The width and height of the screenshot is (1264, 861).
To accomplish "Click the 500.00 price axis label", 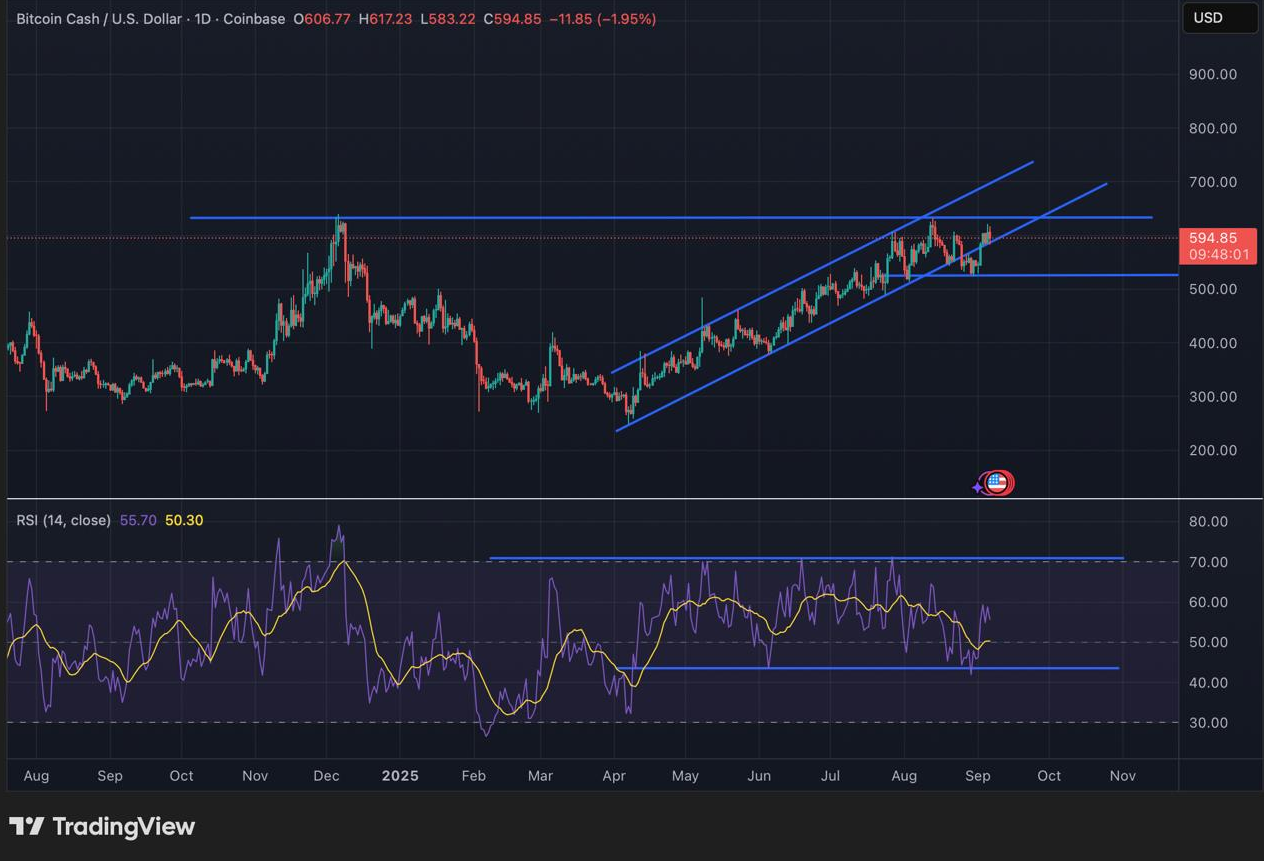I will click(x=1212, y=289).
